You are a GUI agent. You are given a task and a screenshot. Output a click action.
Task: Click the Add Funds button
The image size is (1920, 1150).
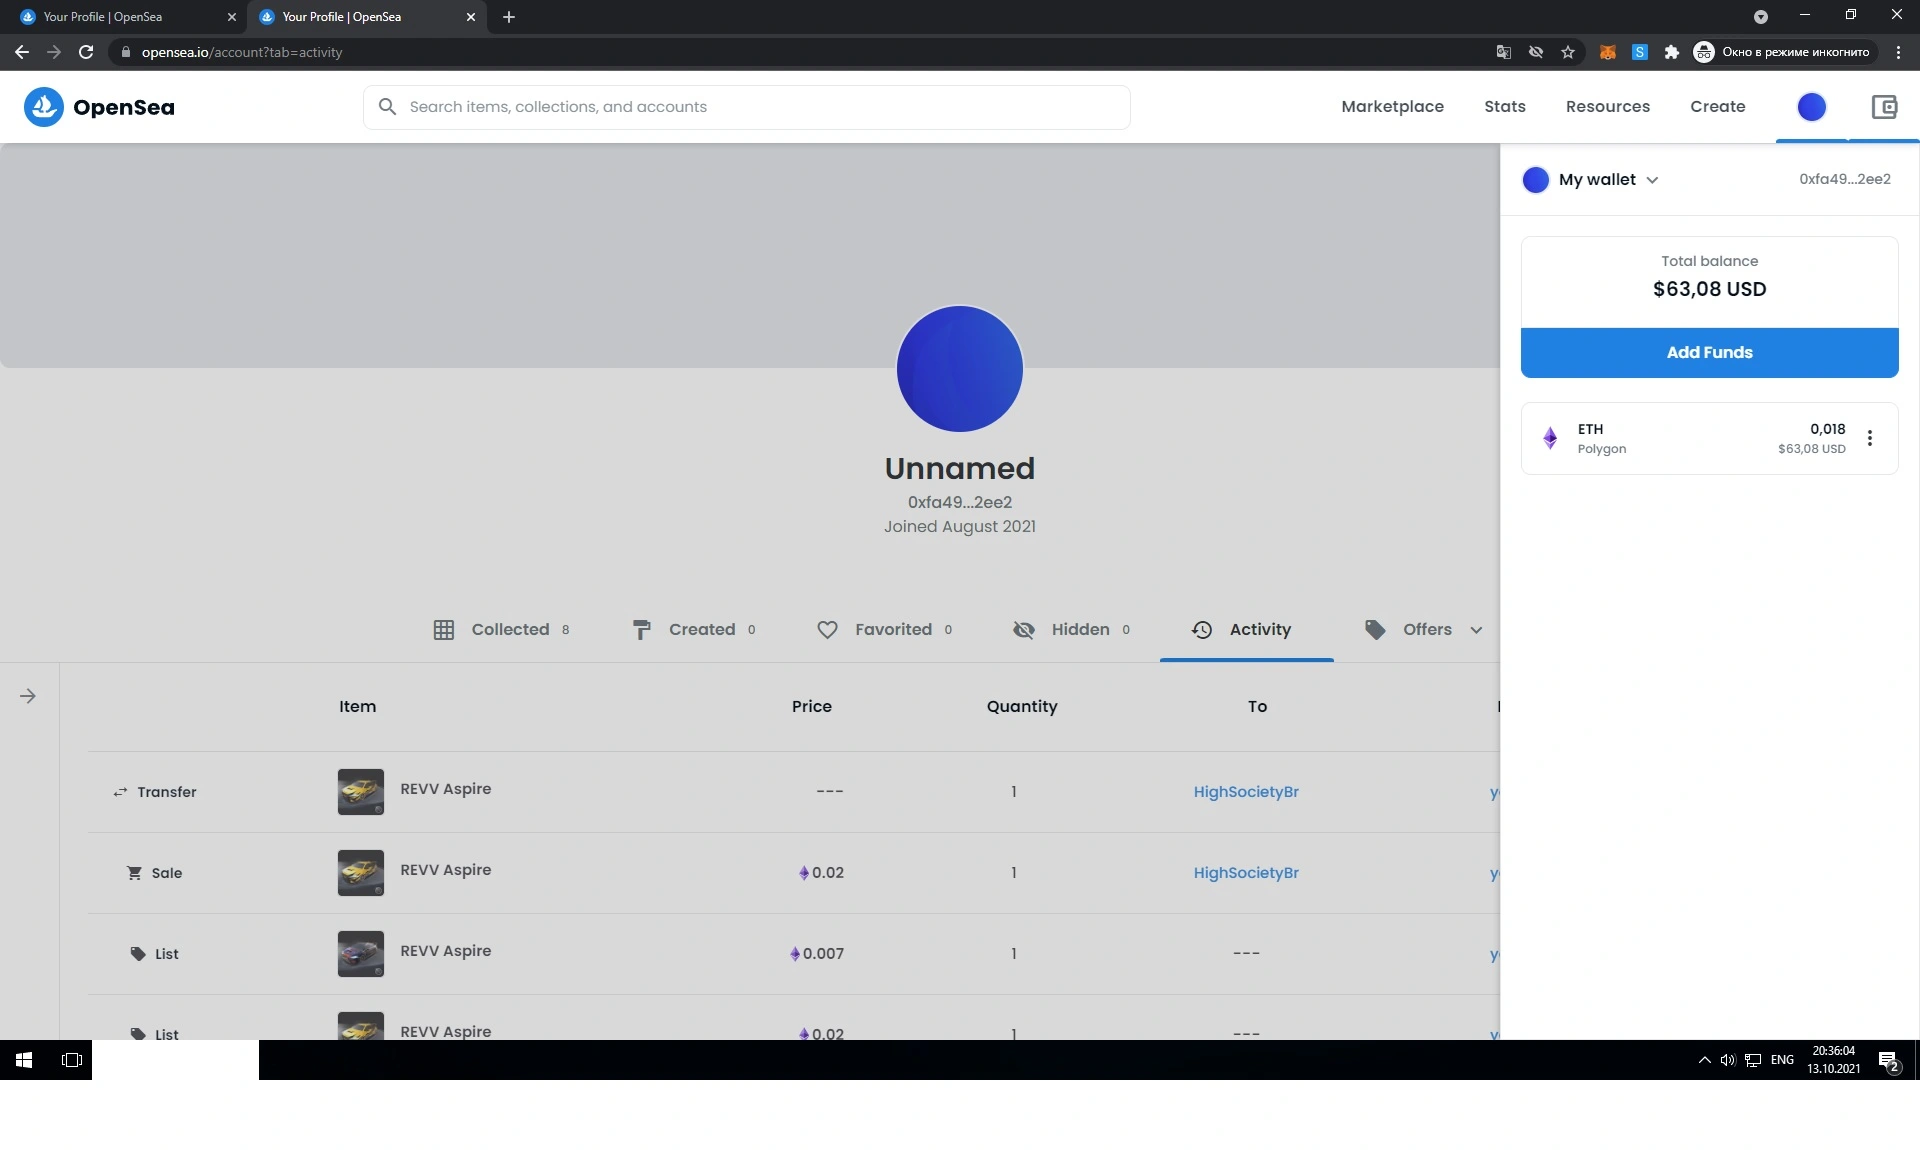tap(1709, 353)
